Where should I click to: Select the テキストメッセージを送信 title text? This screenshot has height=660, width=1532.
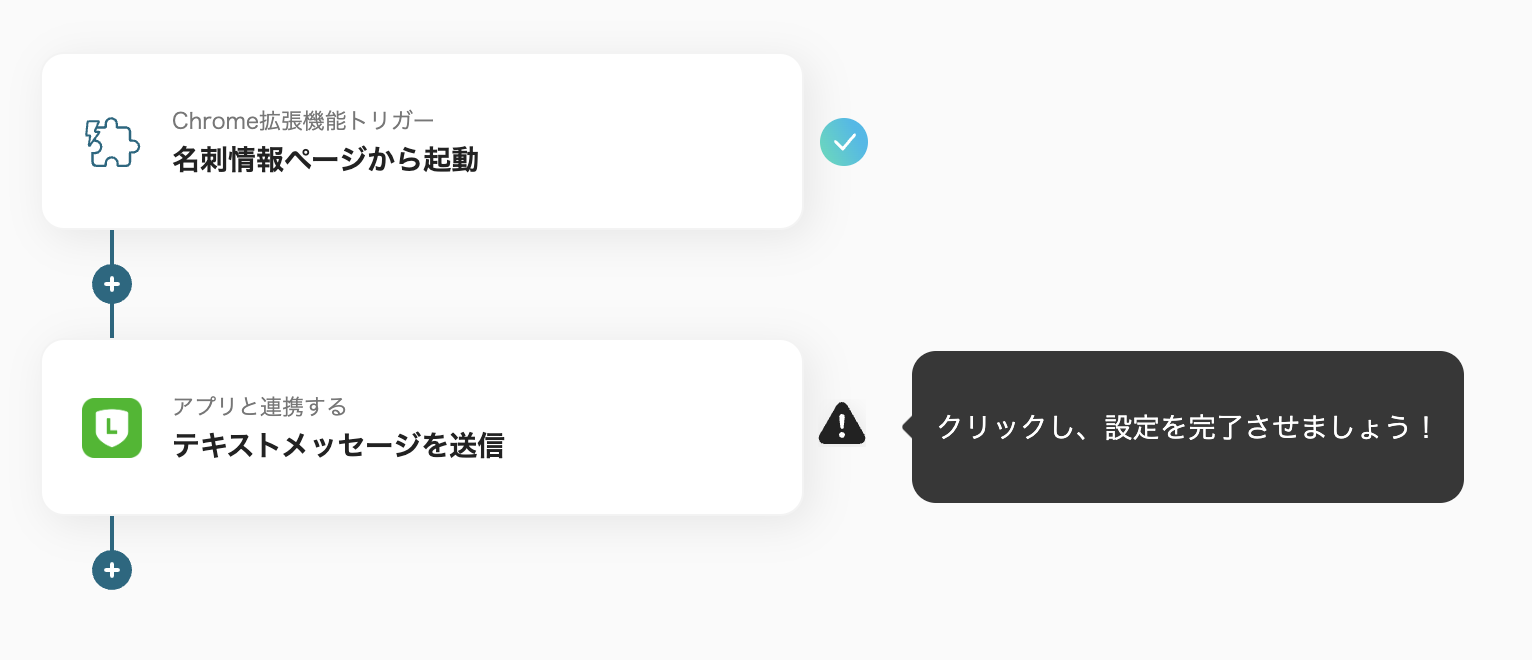338,446
